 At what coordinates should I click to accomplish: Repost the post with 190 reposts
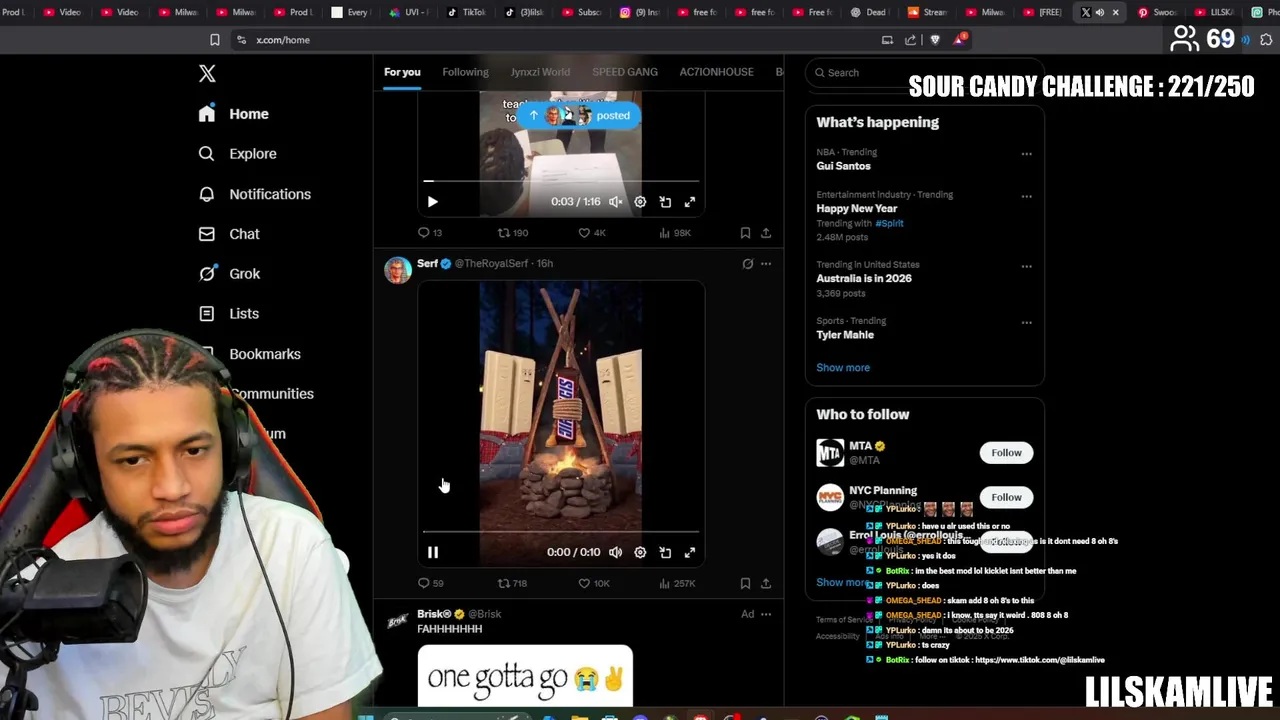[x=513, y=233]
